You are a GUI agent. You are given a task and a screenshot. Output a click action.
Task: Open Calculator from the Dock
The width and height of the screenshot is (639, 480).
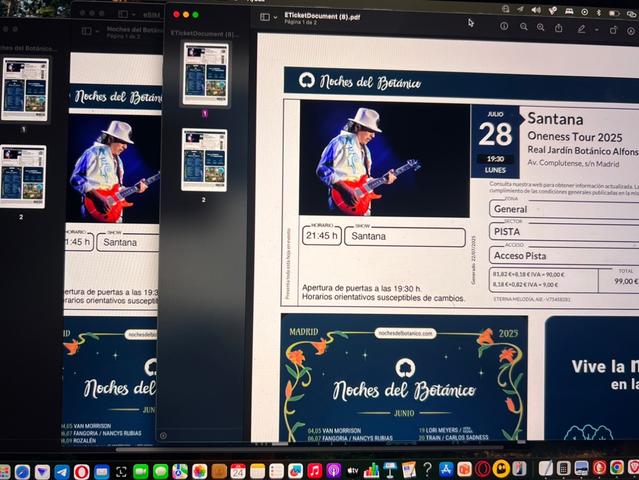point(563,468)
